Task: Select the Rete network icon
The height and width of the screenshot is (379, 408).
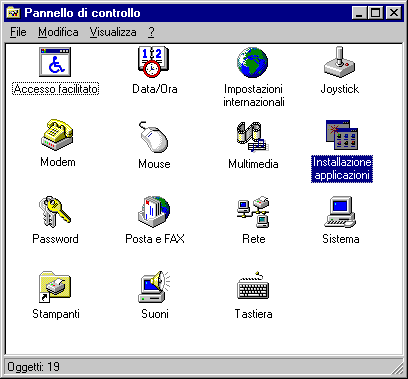Action: pos(253,212)
